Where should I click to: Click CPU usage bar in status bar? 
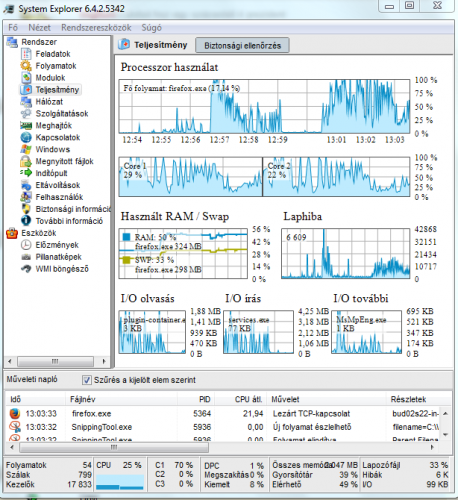(120, 482)
